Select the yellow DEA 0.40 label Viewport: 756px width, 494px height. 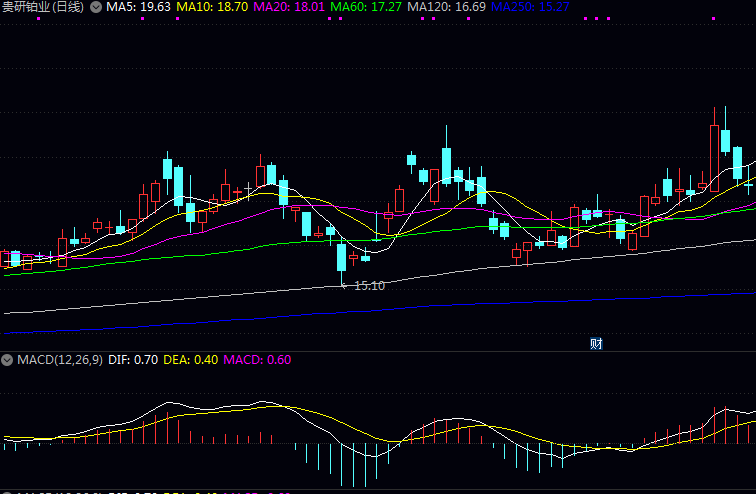point(190,360)
